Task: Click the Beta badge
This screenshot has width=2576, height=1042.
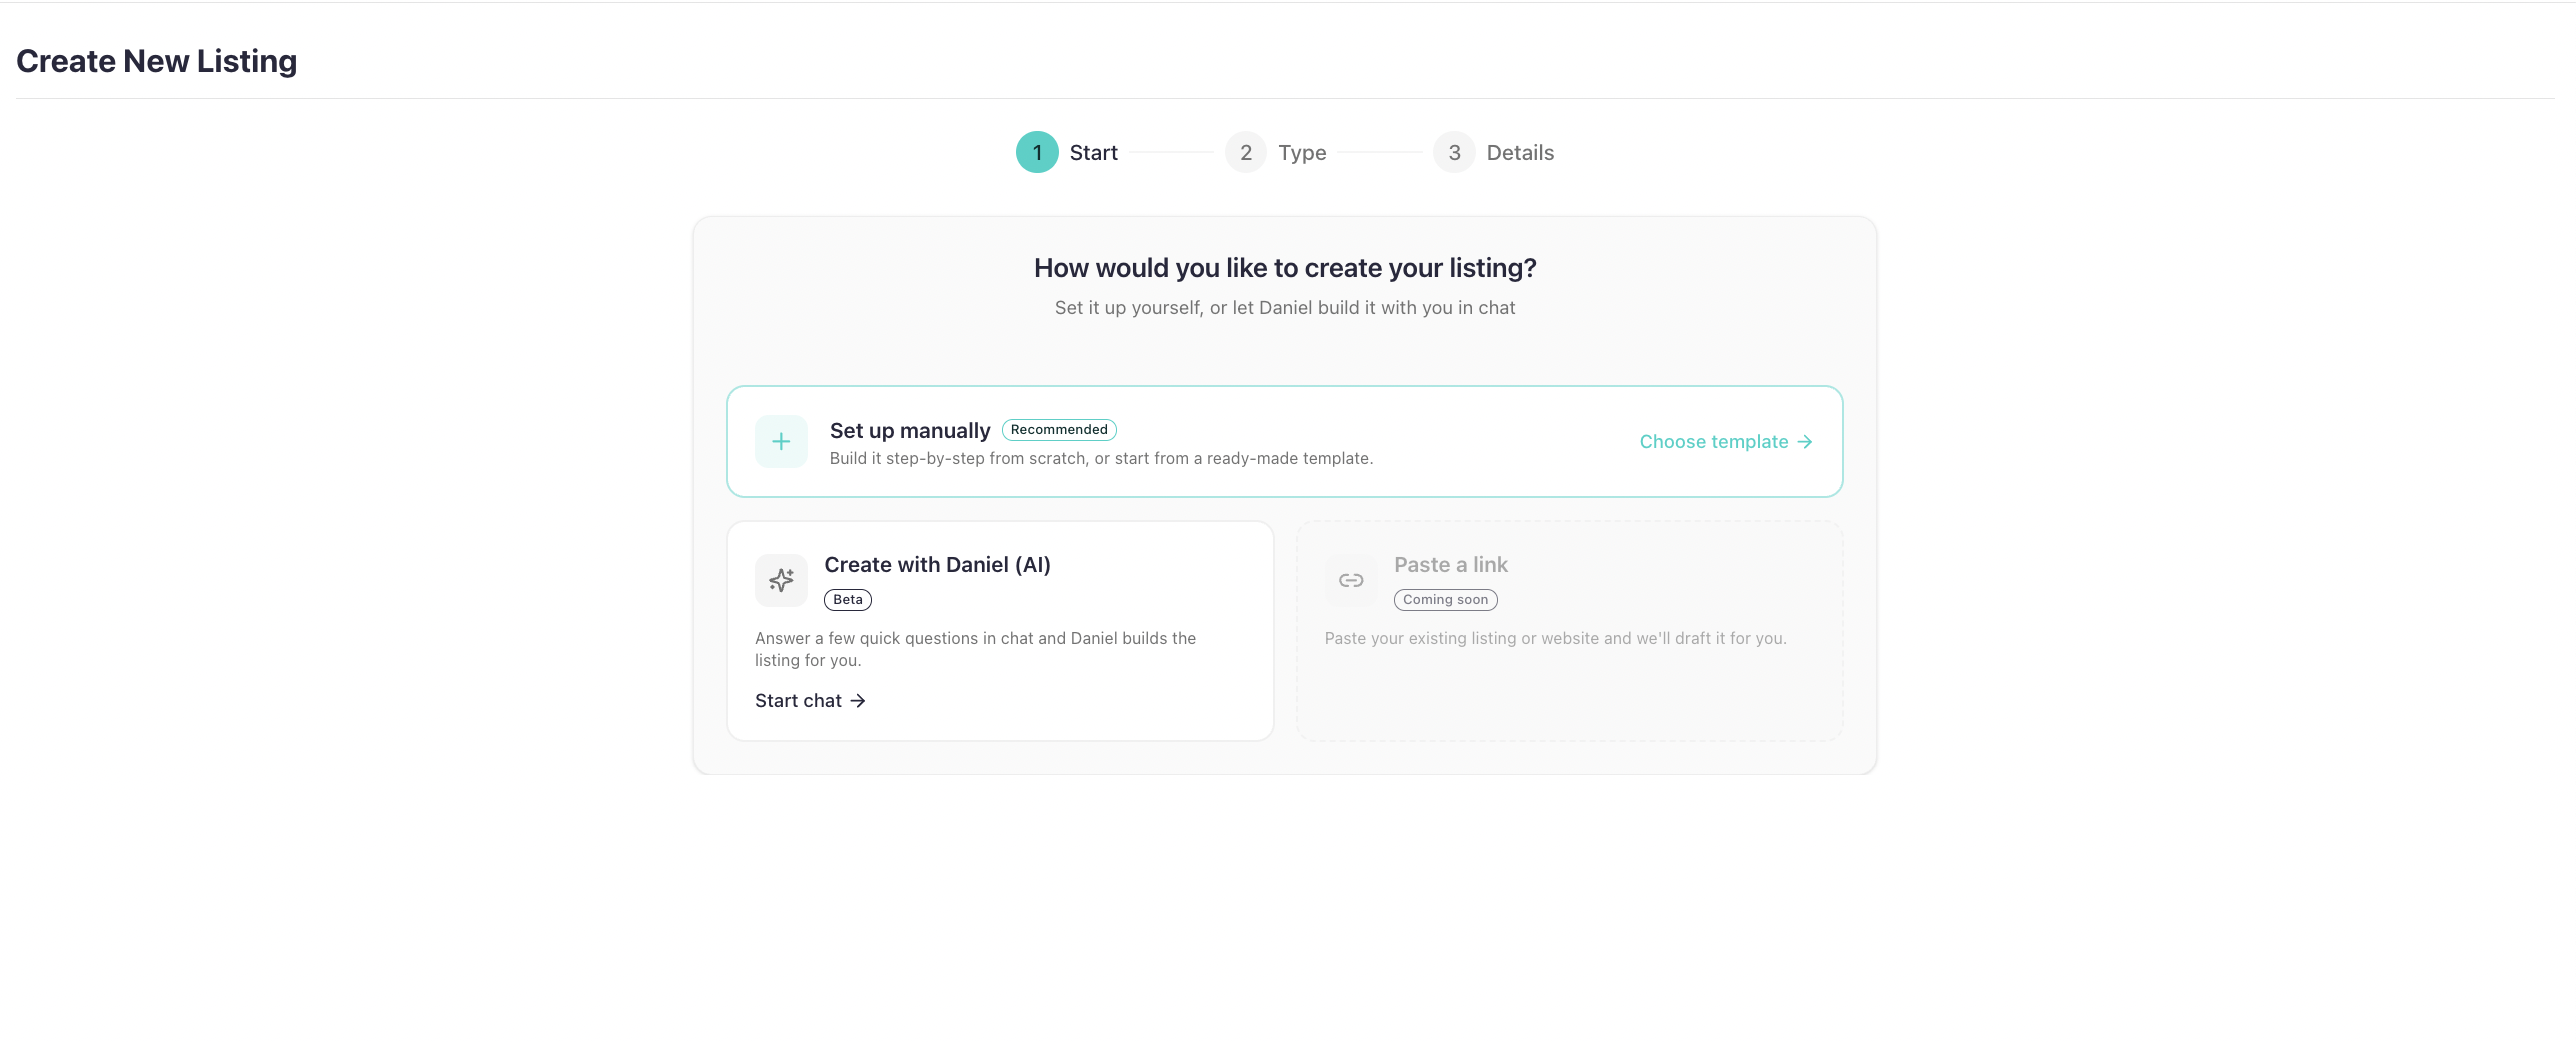Action: click(x=848, y=600)
